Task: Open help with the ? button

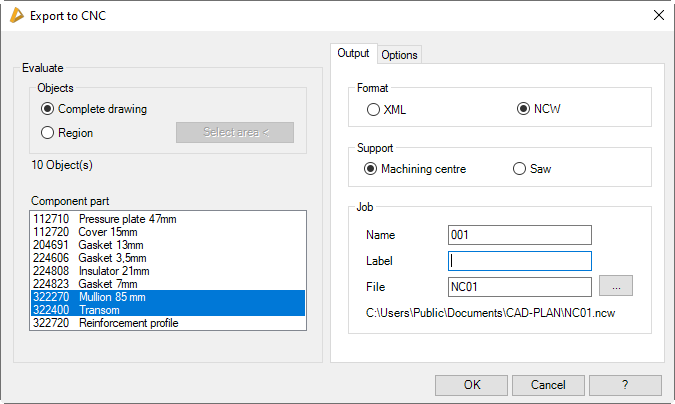Action: click(625, 385)
